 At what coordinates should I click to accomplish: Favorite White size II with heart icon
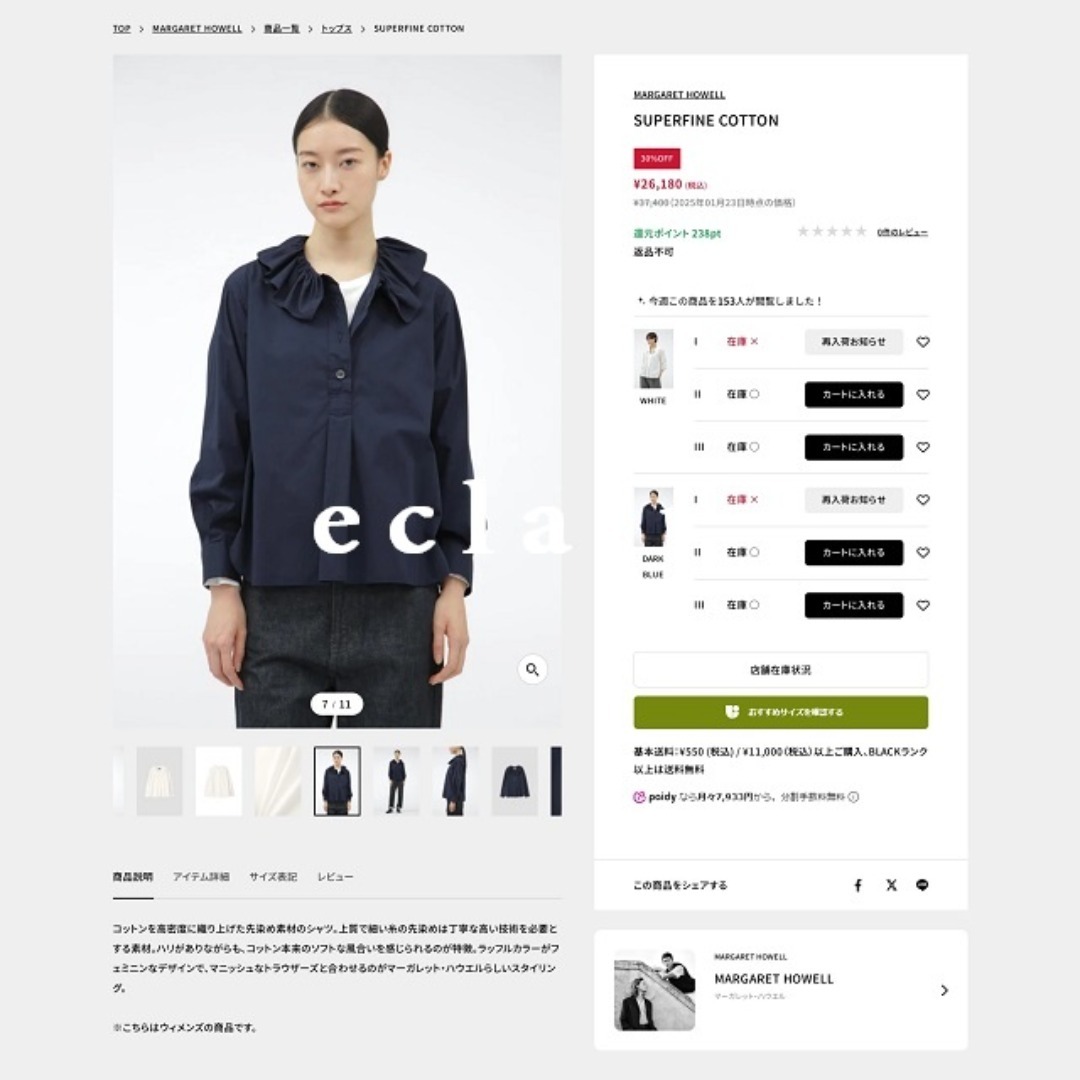click(923, 395)
